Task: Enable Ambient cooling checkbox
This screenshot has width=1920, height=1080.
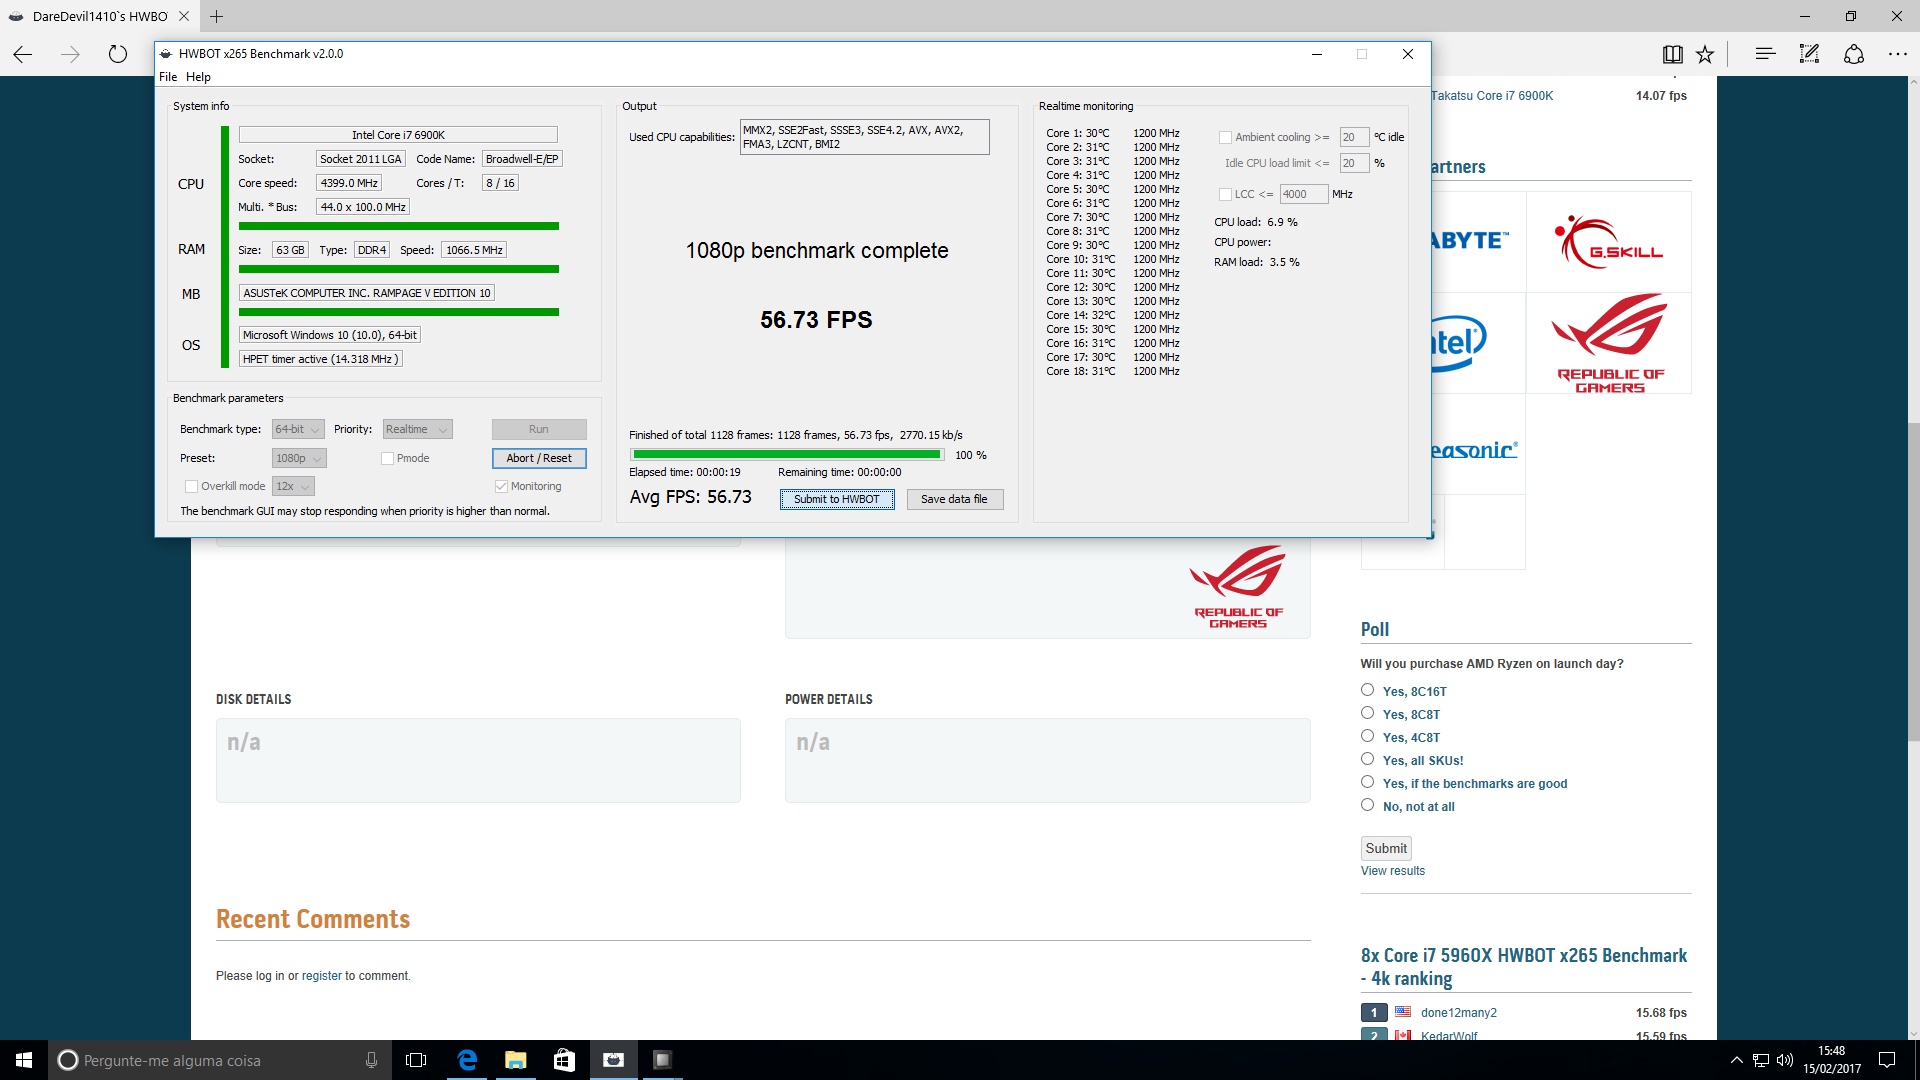Action: (x=1225, y=137)
